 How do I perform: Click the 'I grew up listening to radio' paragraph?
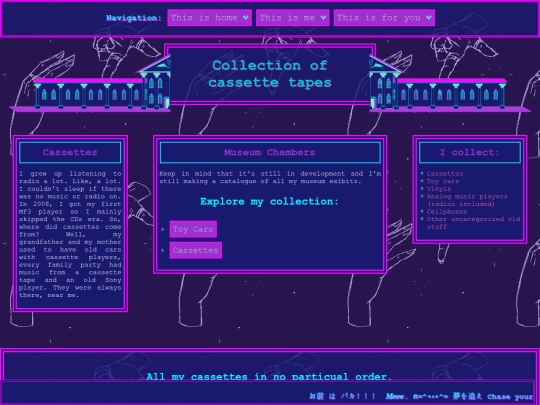pyautogui.click(x=70, y=234)
